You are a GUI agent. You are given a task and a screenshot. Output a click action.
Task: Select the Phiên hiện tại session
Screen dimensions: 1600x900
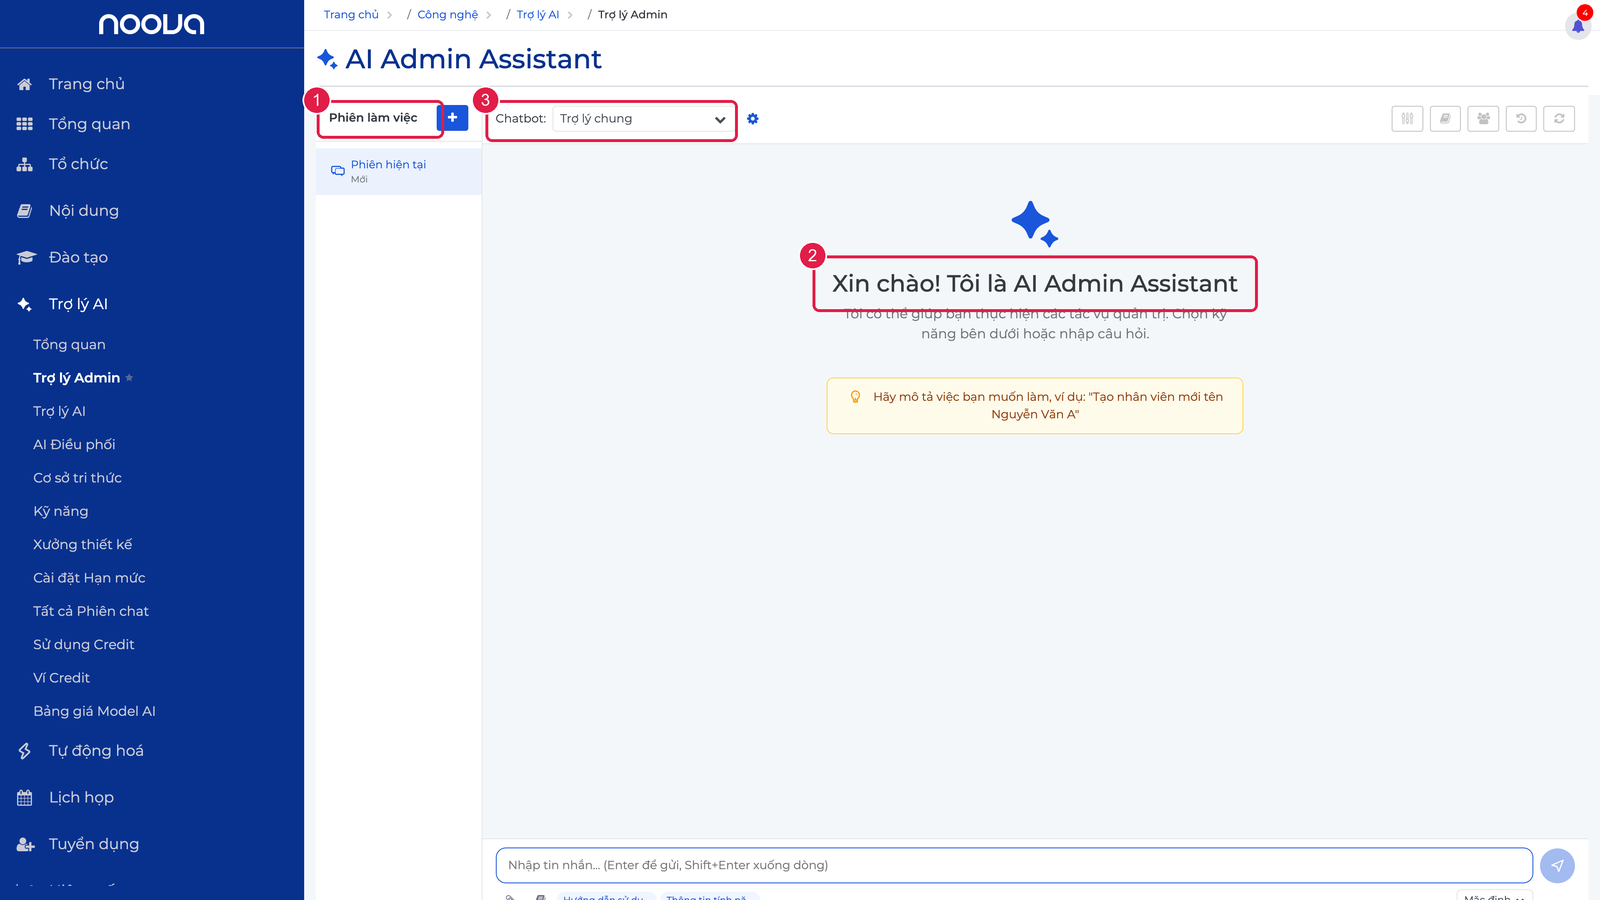click(x=399, y=171)
